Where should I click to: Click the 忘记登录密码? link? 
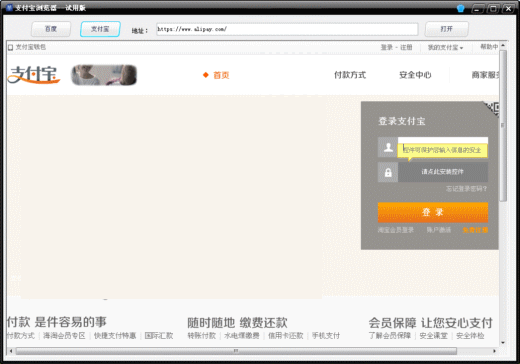[x=466, y=189]
